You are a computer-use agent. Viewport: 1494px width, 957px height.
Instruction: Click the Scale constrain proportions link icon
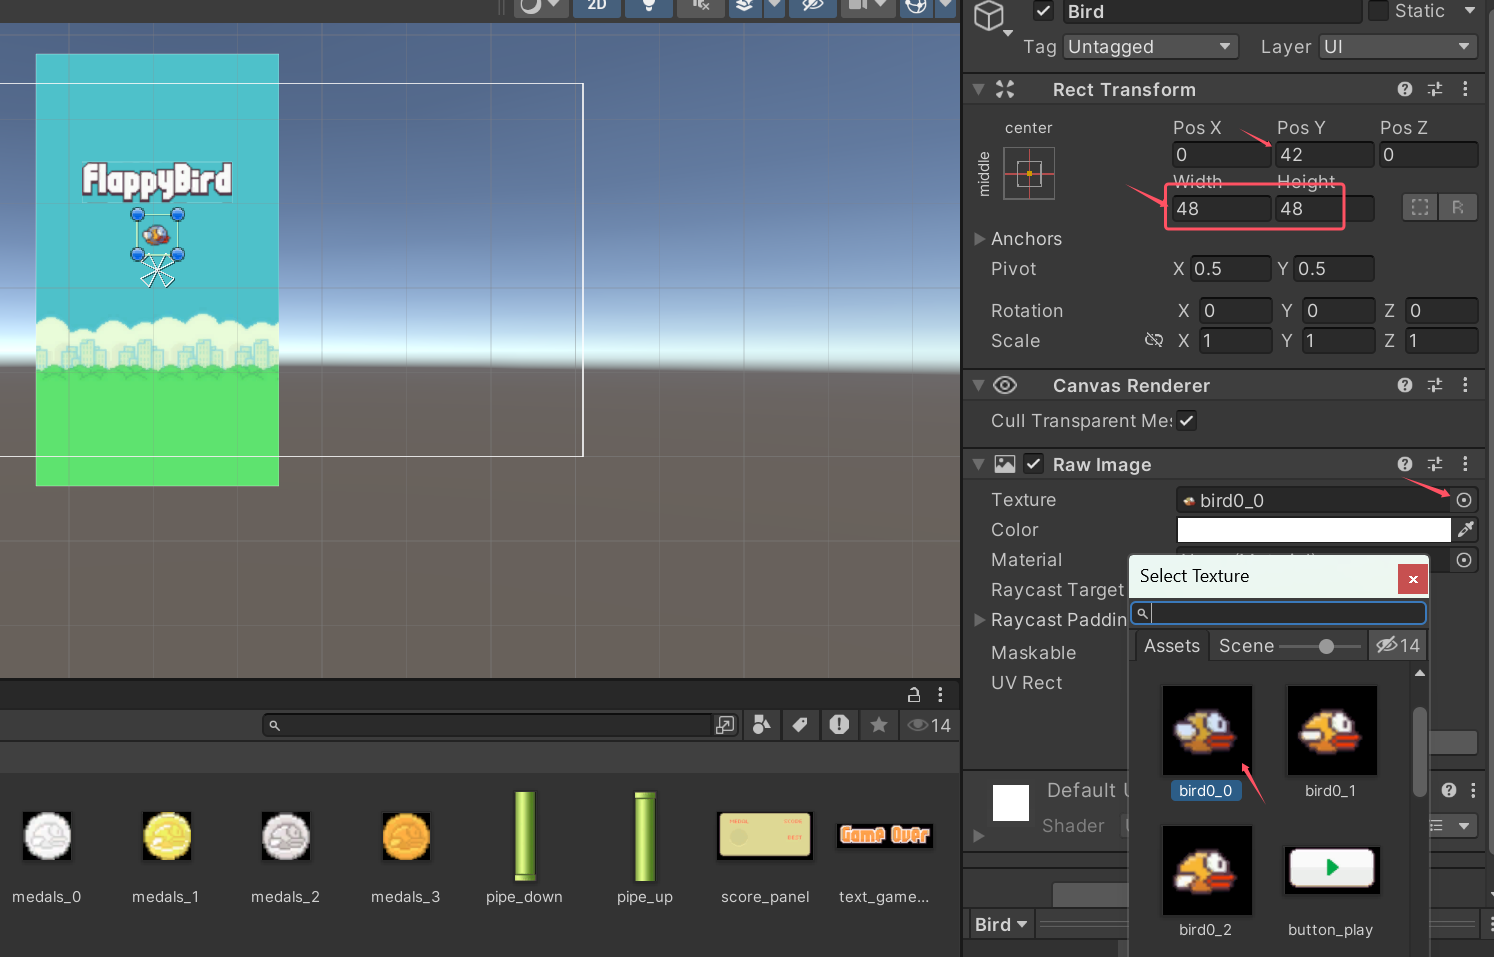(1154, 340)
